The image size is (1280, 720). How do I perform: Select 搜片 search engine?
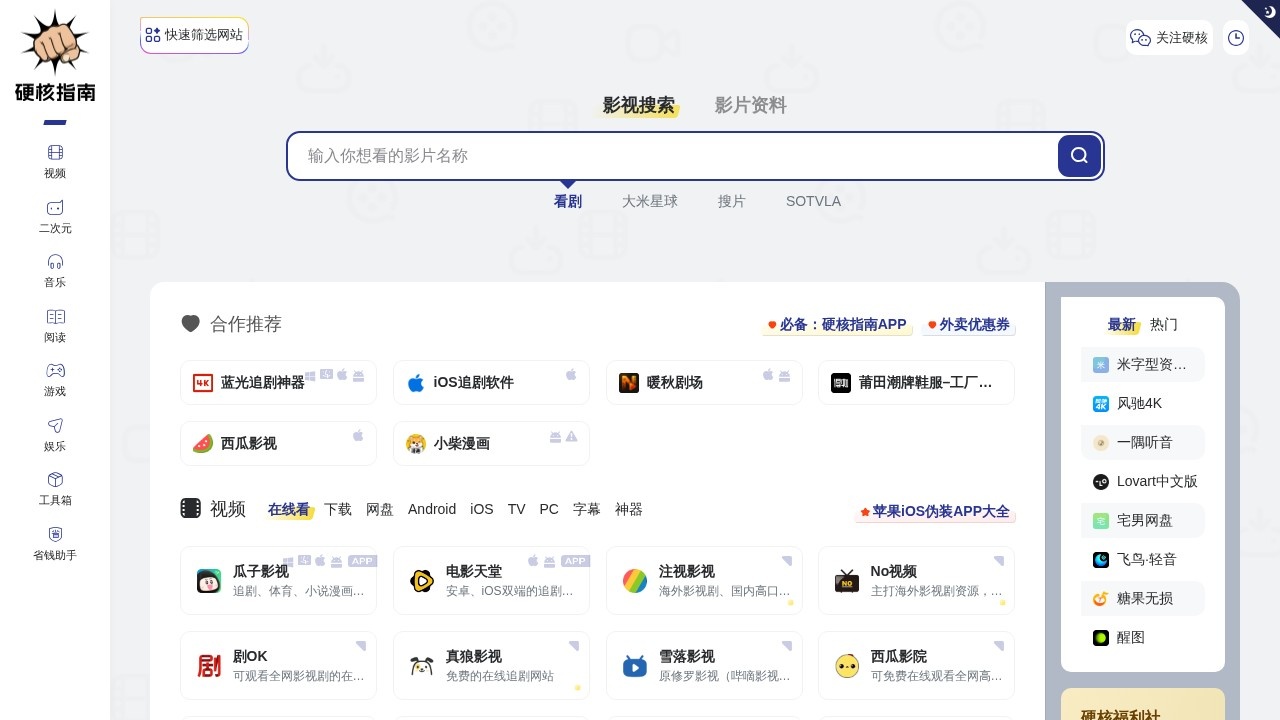click(732, 201)
